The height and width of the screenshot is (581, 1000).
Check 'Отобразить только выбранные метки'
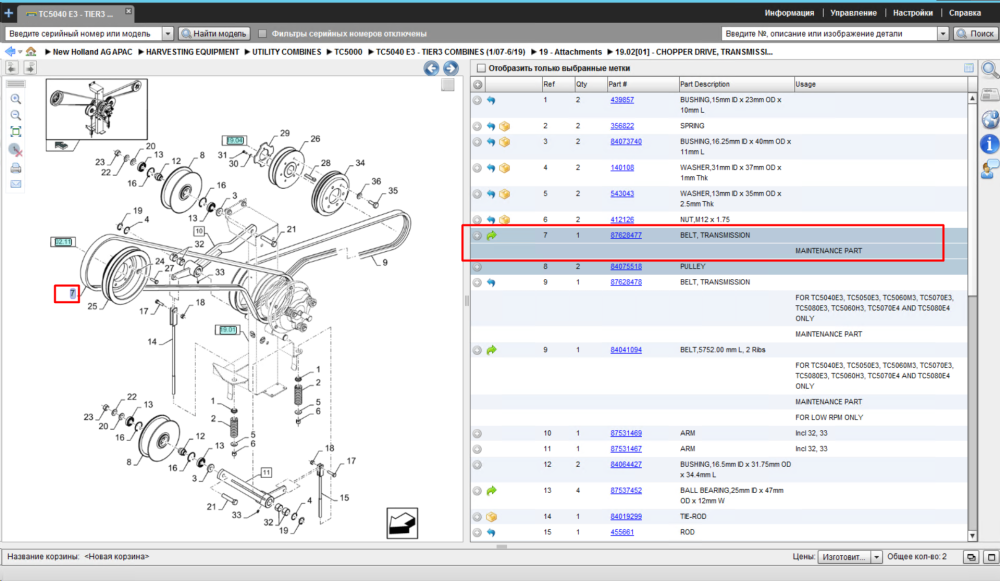[482, 68]
